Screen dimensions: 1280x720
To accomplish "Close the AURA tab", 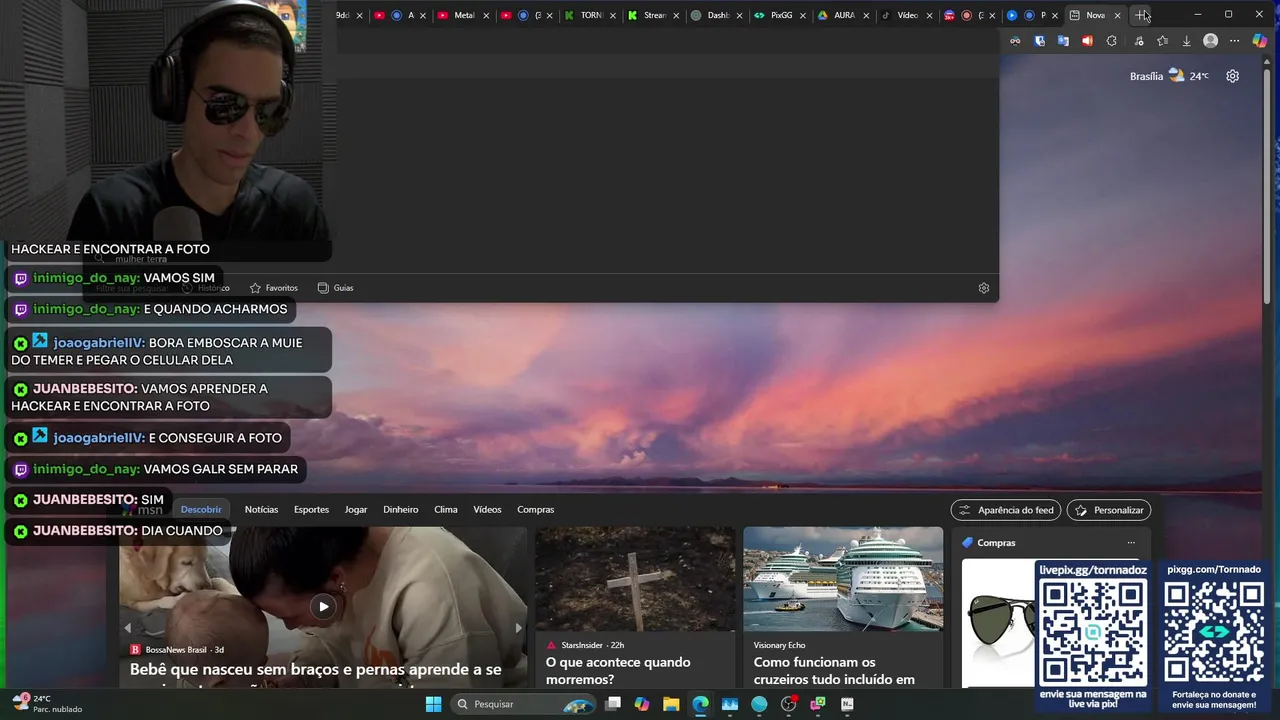I will 865,15.
